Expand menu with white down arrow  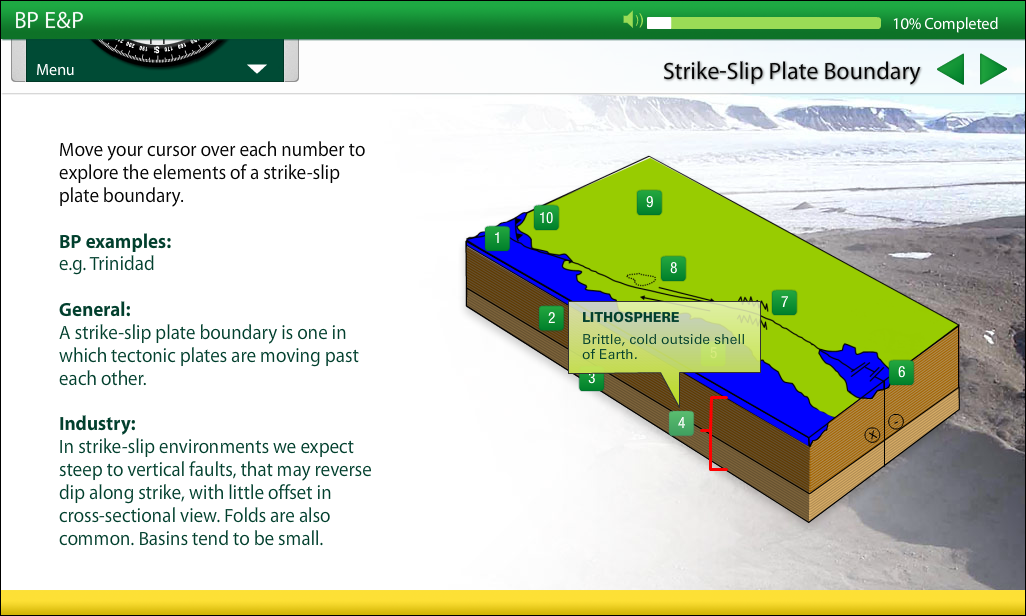click(x=257, y=70)
